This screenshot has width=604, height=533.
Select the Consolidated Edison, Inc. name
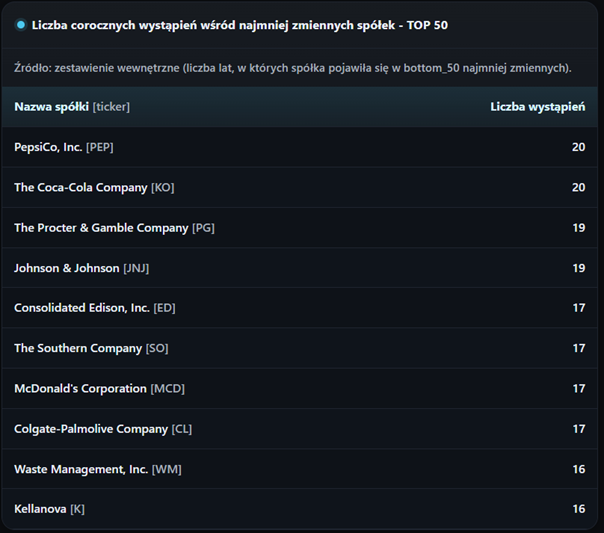pos(82,308)
